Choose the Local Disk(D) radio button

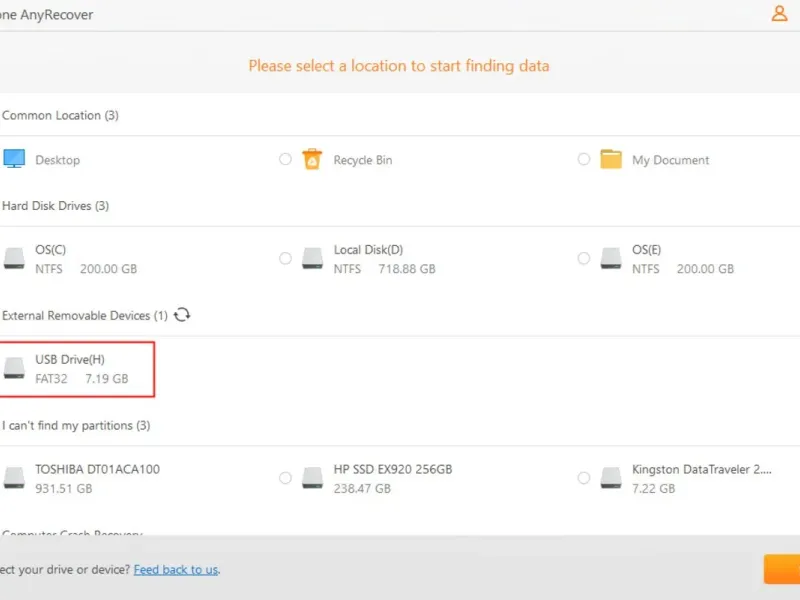[x=285, y=259]
